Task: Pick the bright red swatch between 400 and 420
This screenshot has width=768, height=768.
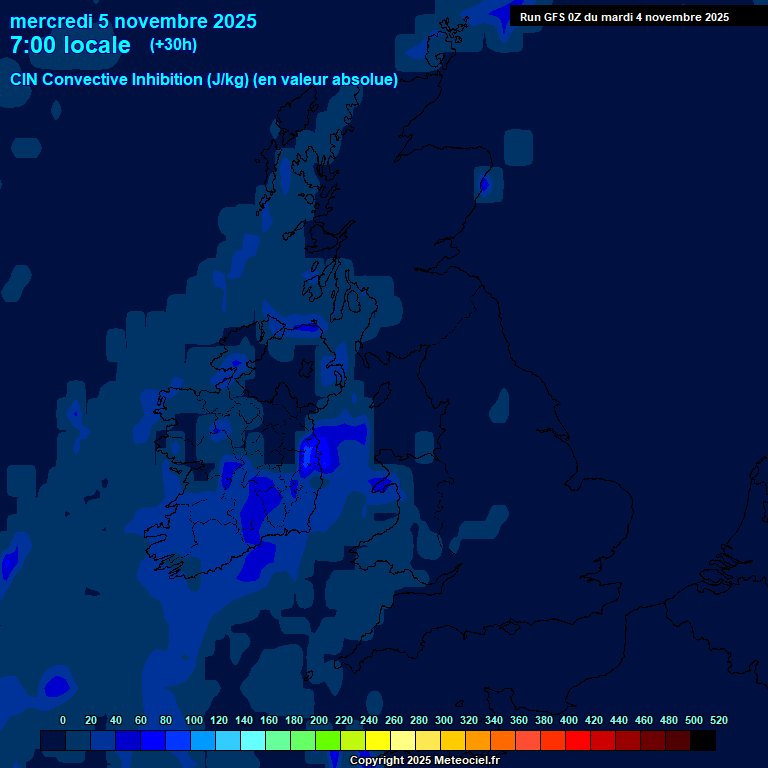Action: [578, 740]
